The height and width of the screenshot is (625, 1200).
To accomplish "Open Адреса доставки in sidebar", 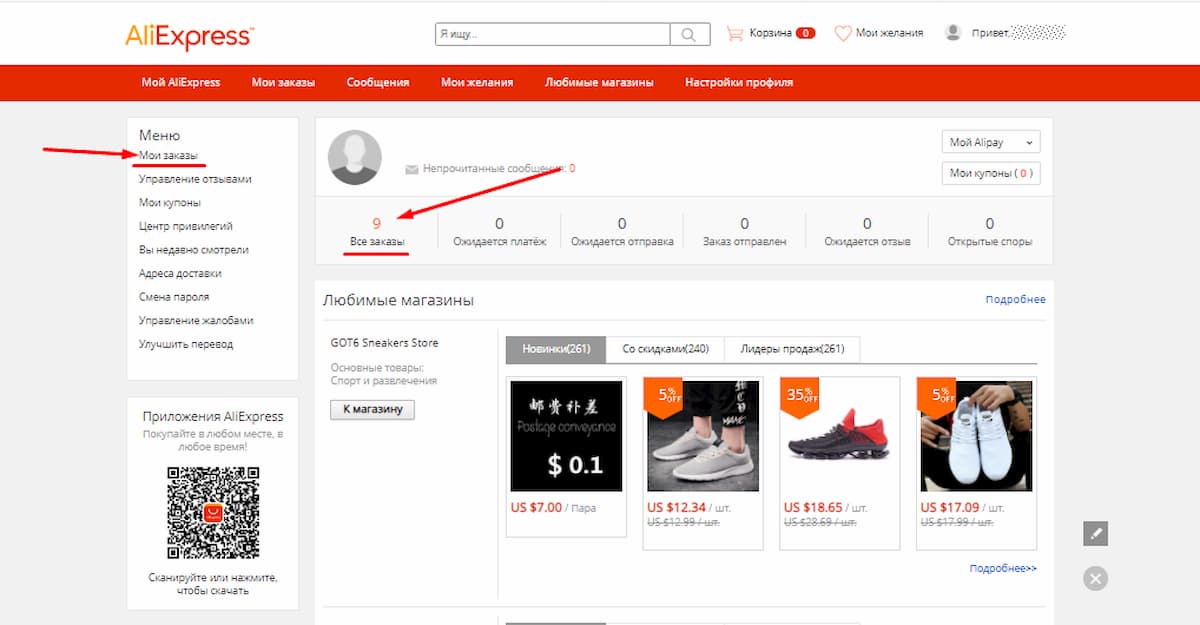I will (x=180, y=273).
